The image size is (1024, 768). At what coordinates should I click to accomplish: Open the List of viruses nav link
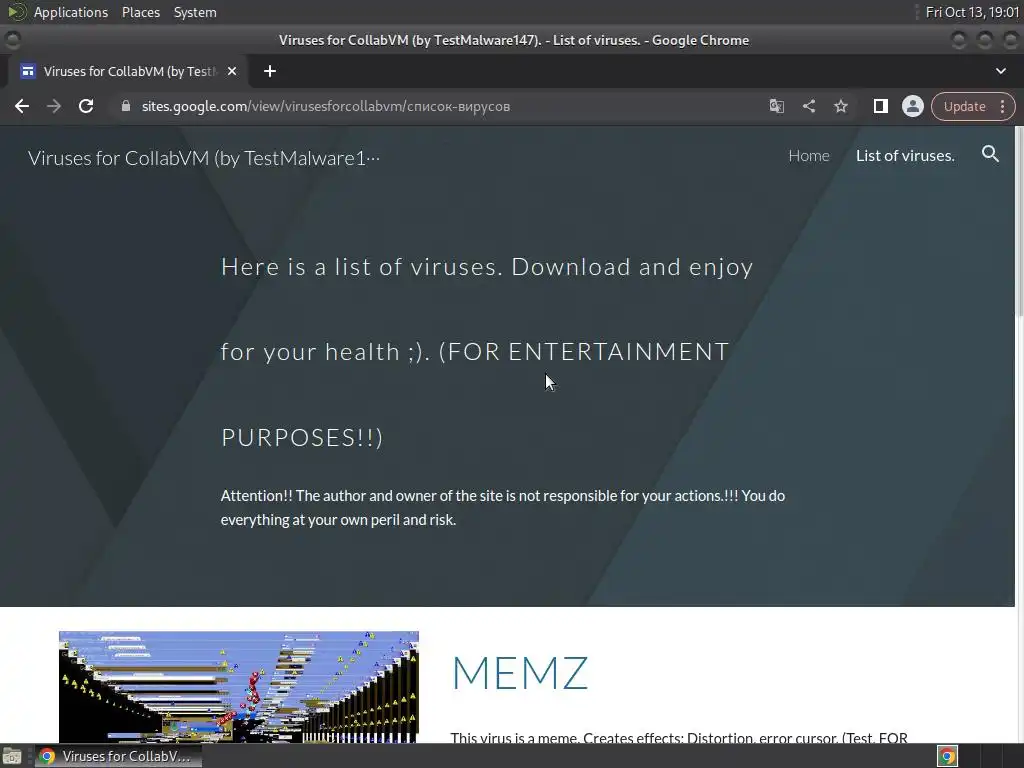click(905, 156)
